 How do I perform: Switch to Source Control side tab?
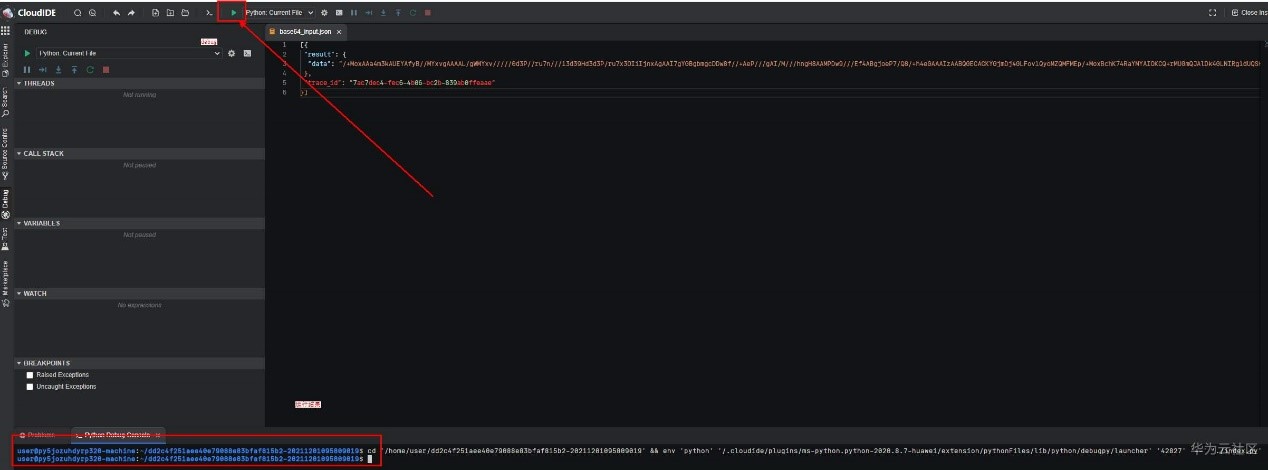[5, 154]
